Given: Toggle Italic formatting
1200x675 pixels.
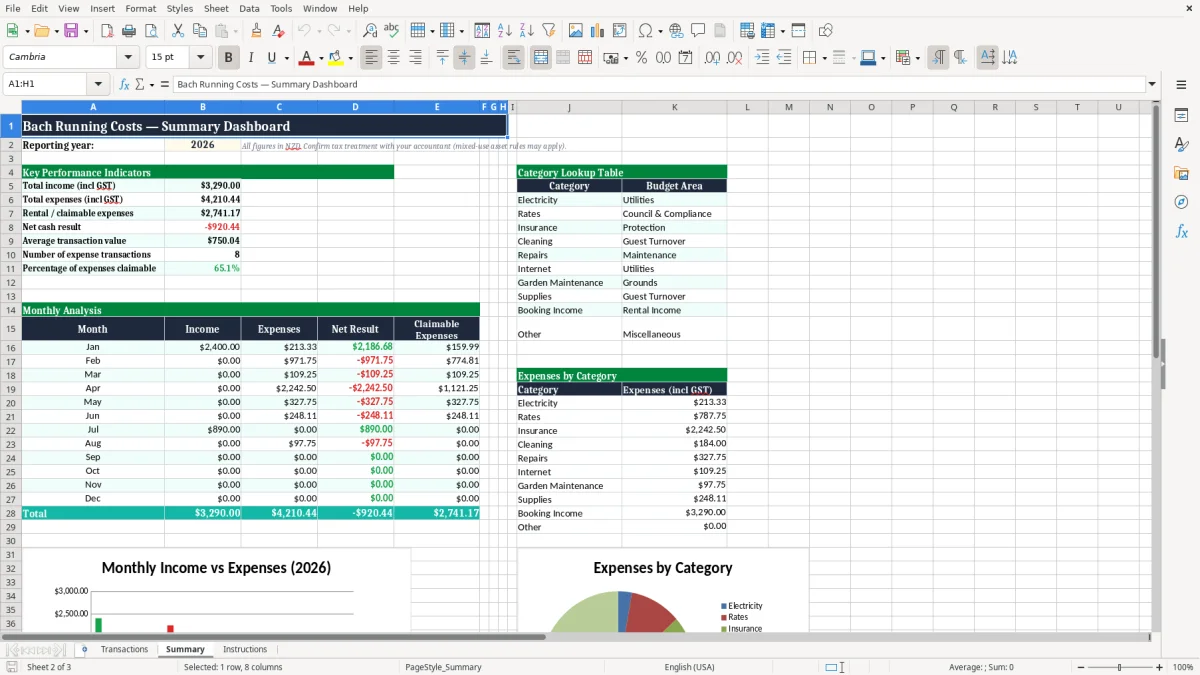Looking at the screenshot, I should (x=251, y=58).
